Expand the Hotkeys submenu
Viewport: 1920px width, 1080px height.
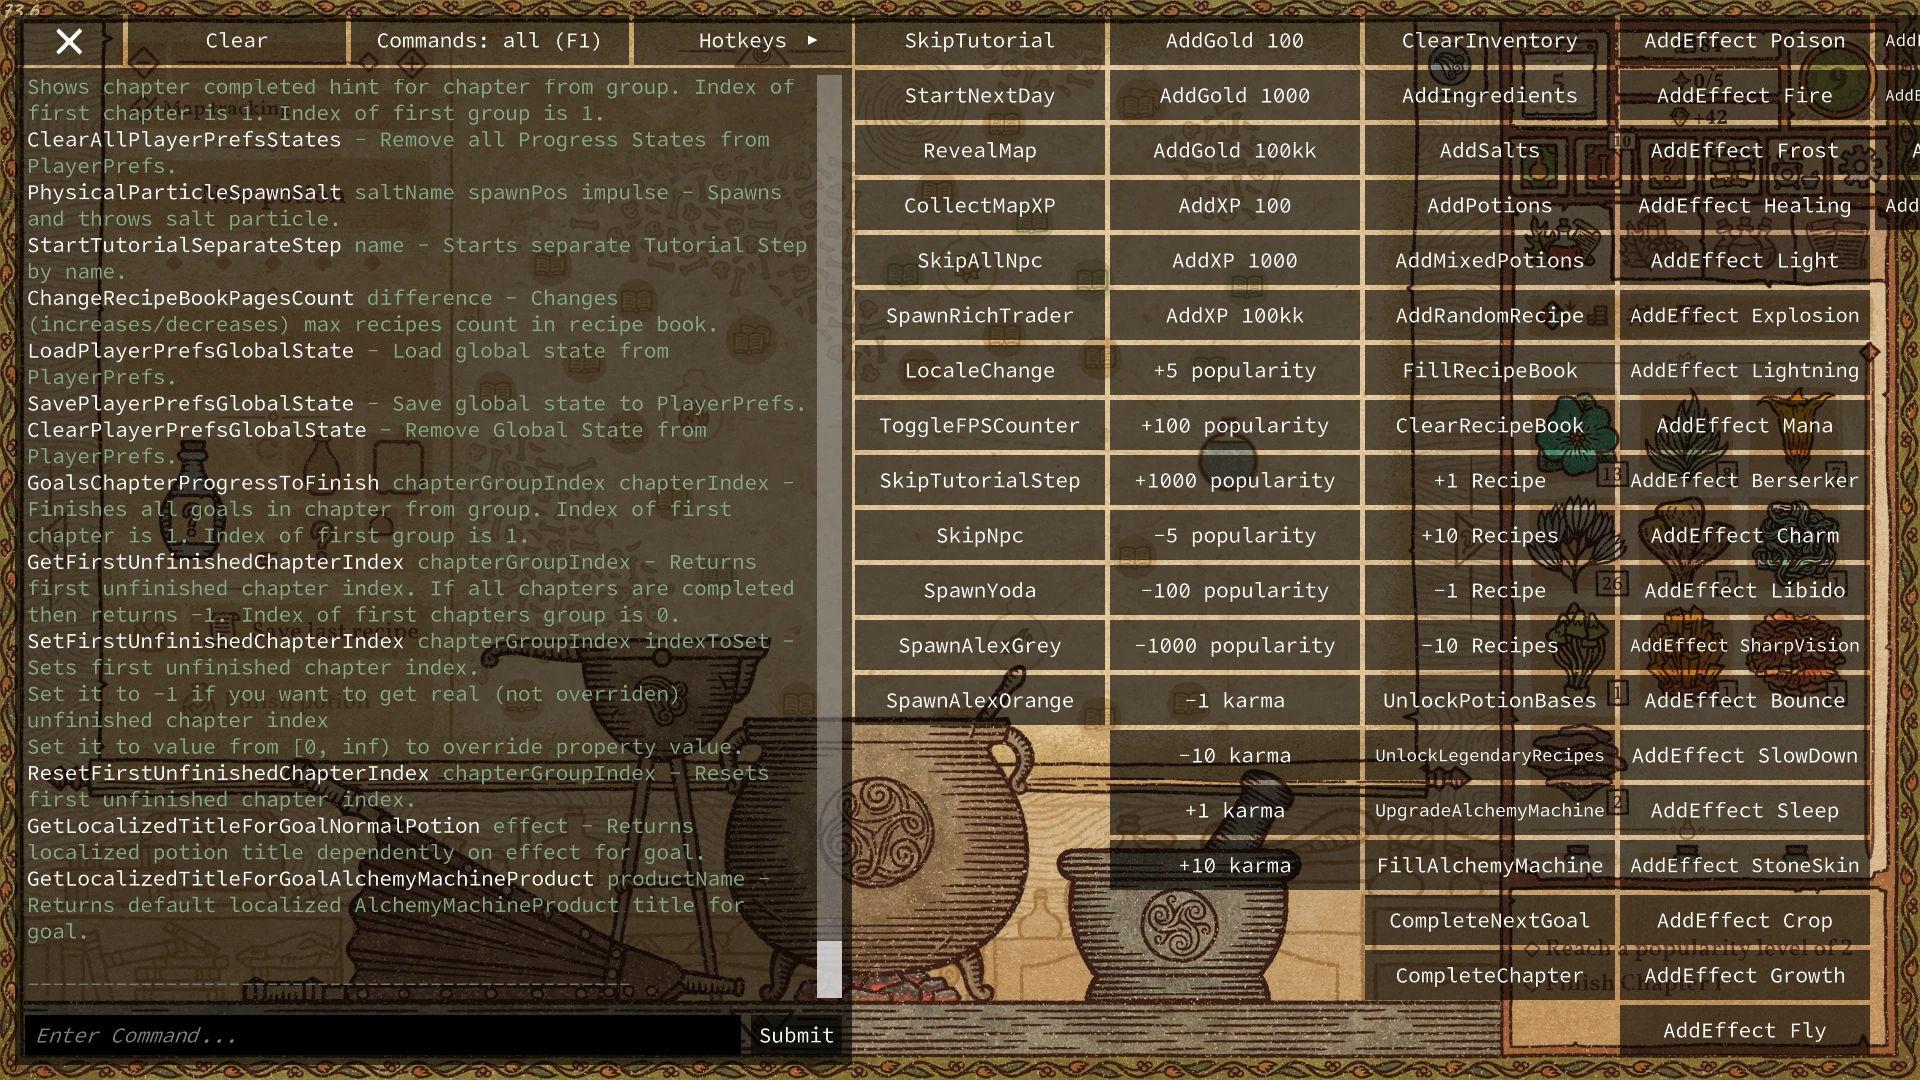[x=743, y=41]
